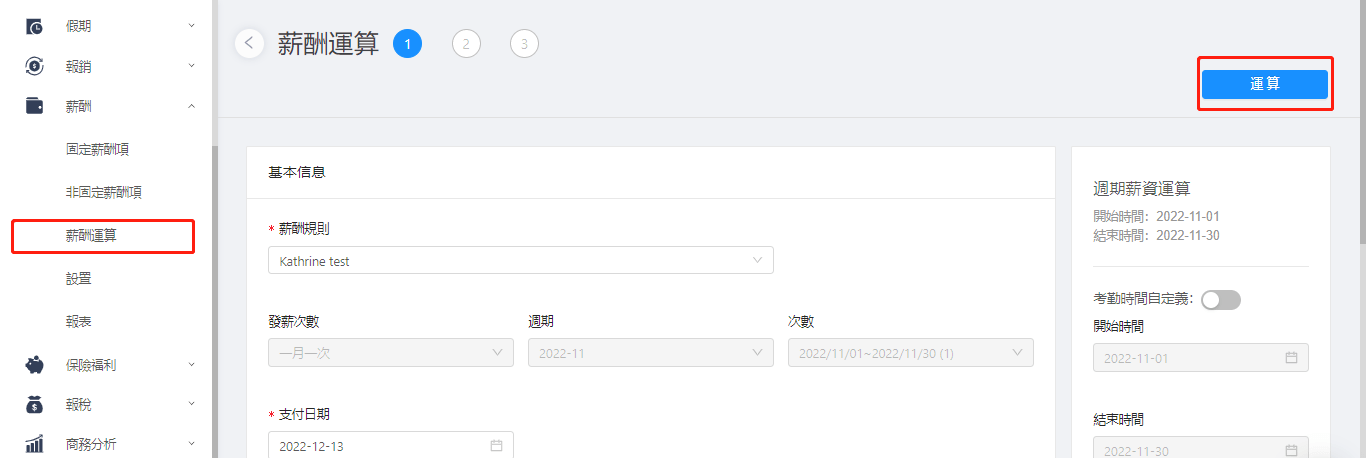1366x458 pixels.
Task: Click the 開始時間 date field in right panel
Action: coord(1201,357)
